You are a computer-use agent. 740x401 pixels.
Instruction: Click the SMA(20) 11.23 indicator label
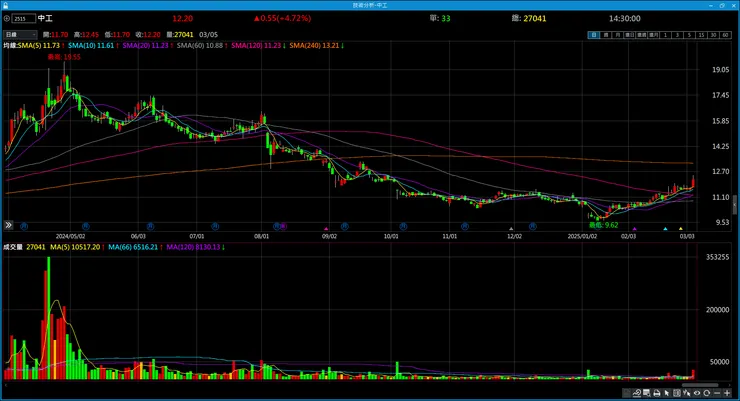point(147,46)
